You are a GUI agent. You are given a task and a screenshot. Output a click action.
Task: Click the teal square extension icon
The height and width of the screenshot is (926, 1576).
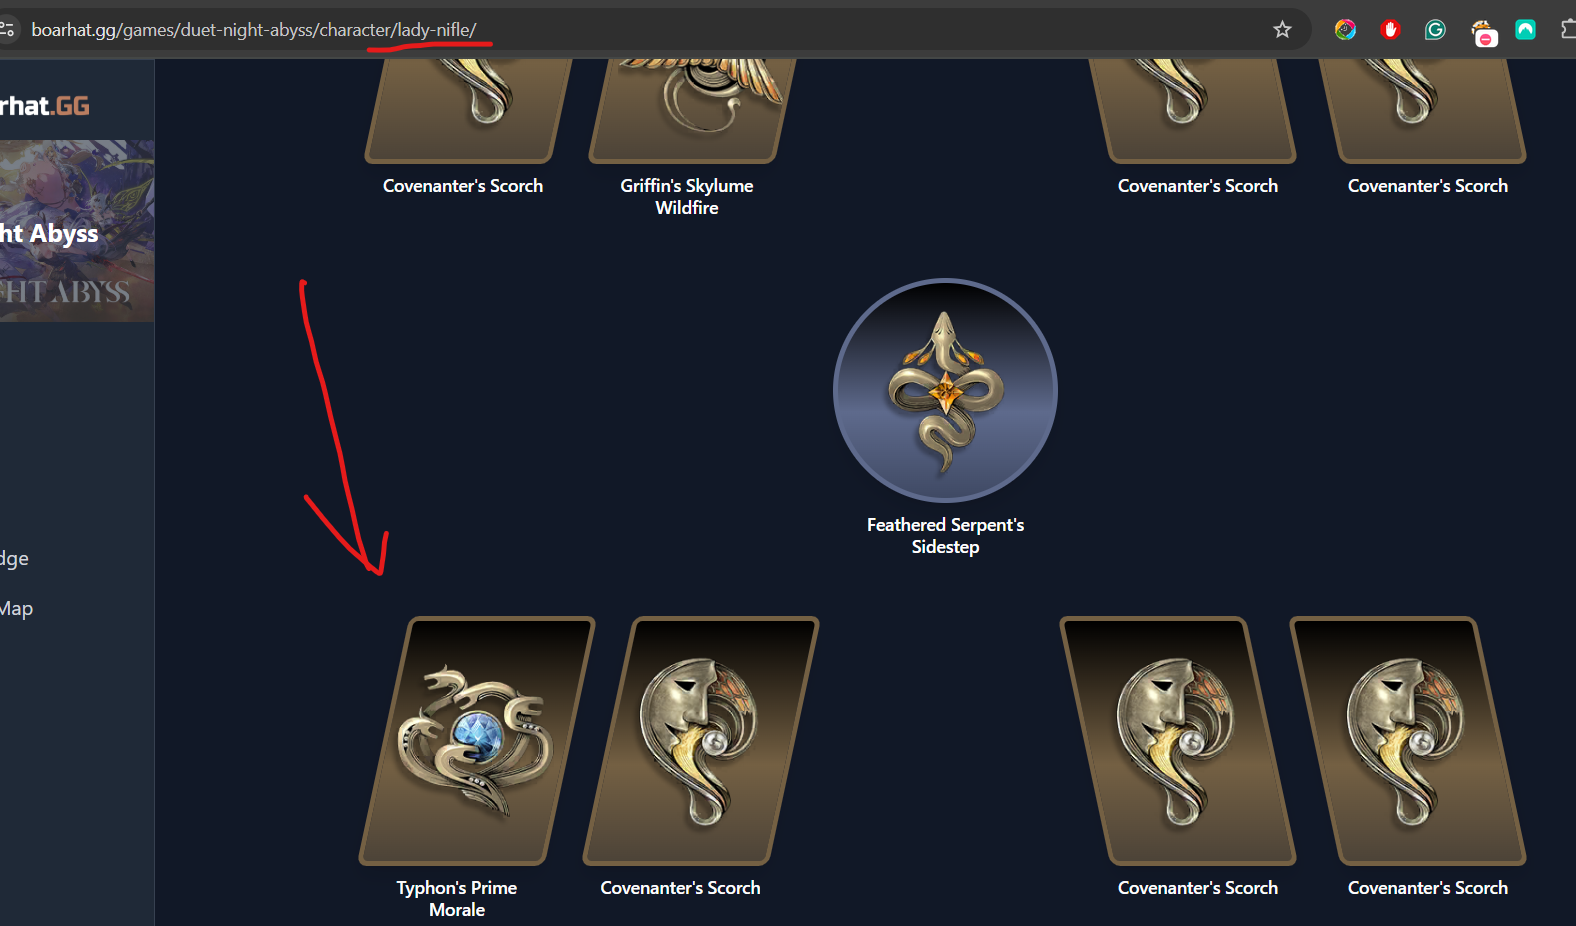(x=1525, y=30)
